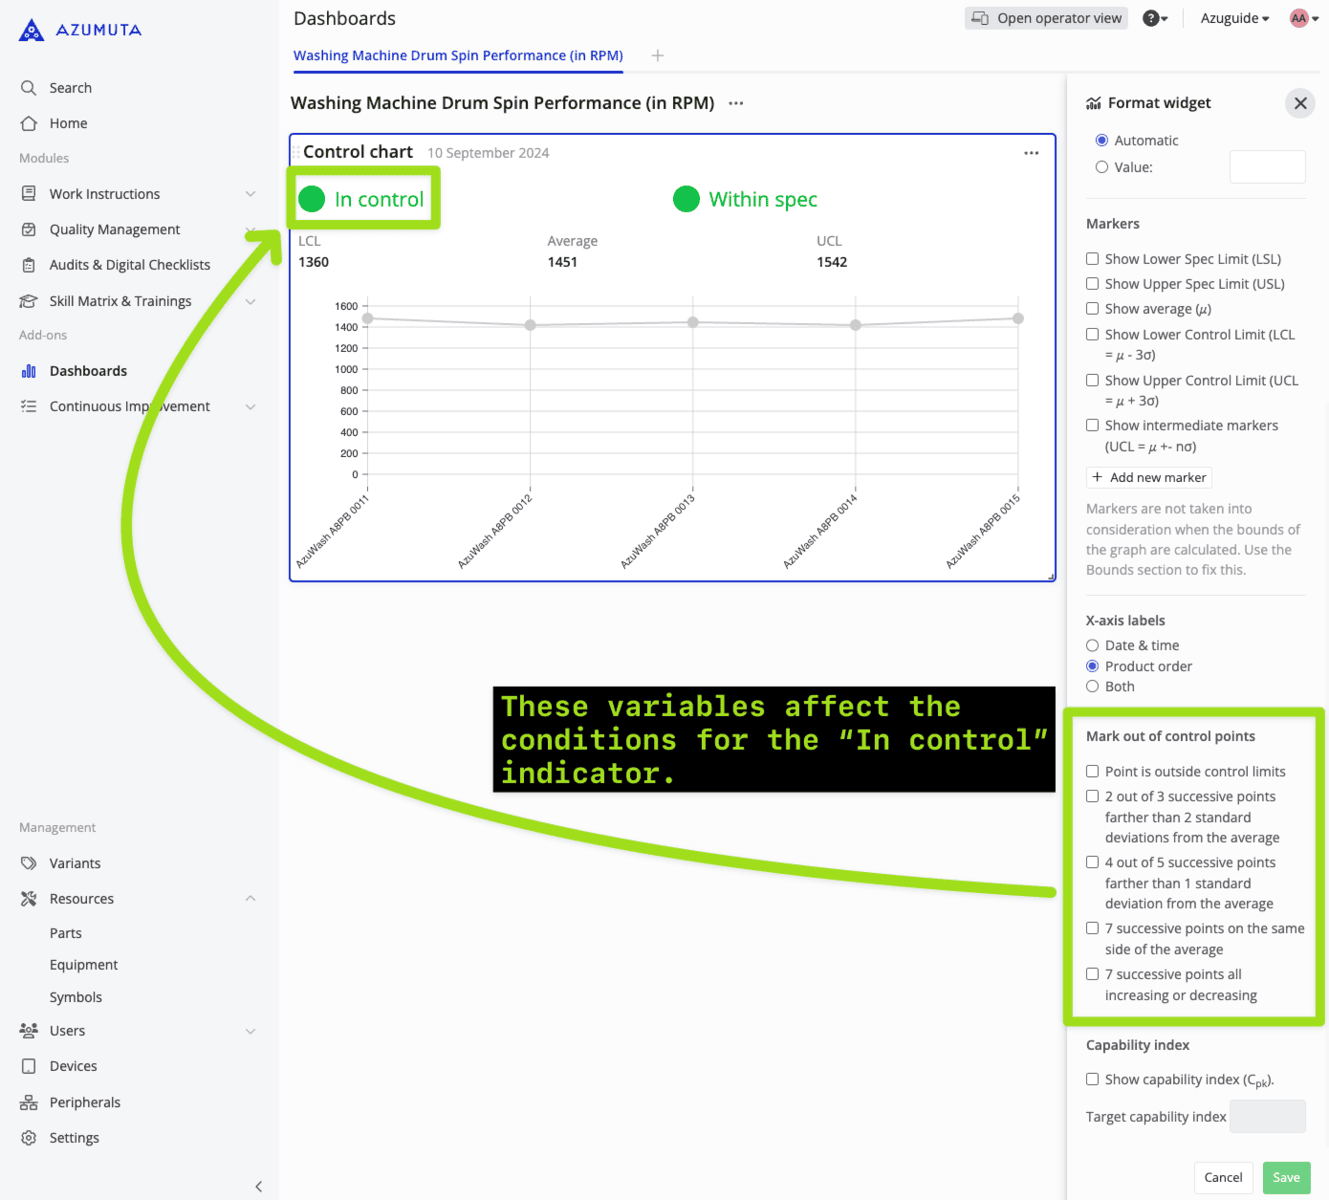Close the Format widget panel
The width and height of the screenshot is (1329, 1200).
(x=1299, y=103)
